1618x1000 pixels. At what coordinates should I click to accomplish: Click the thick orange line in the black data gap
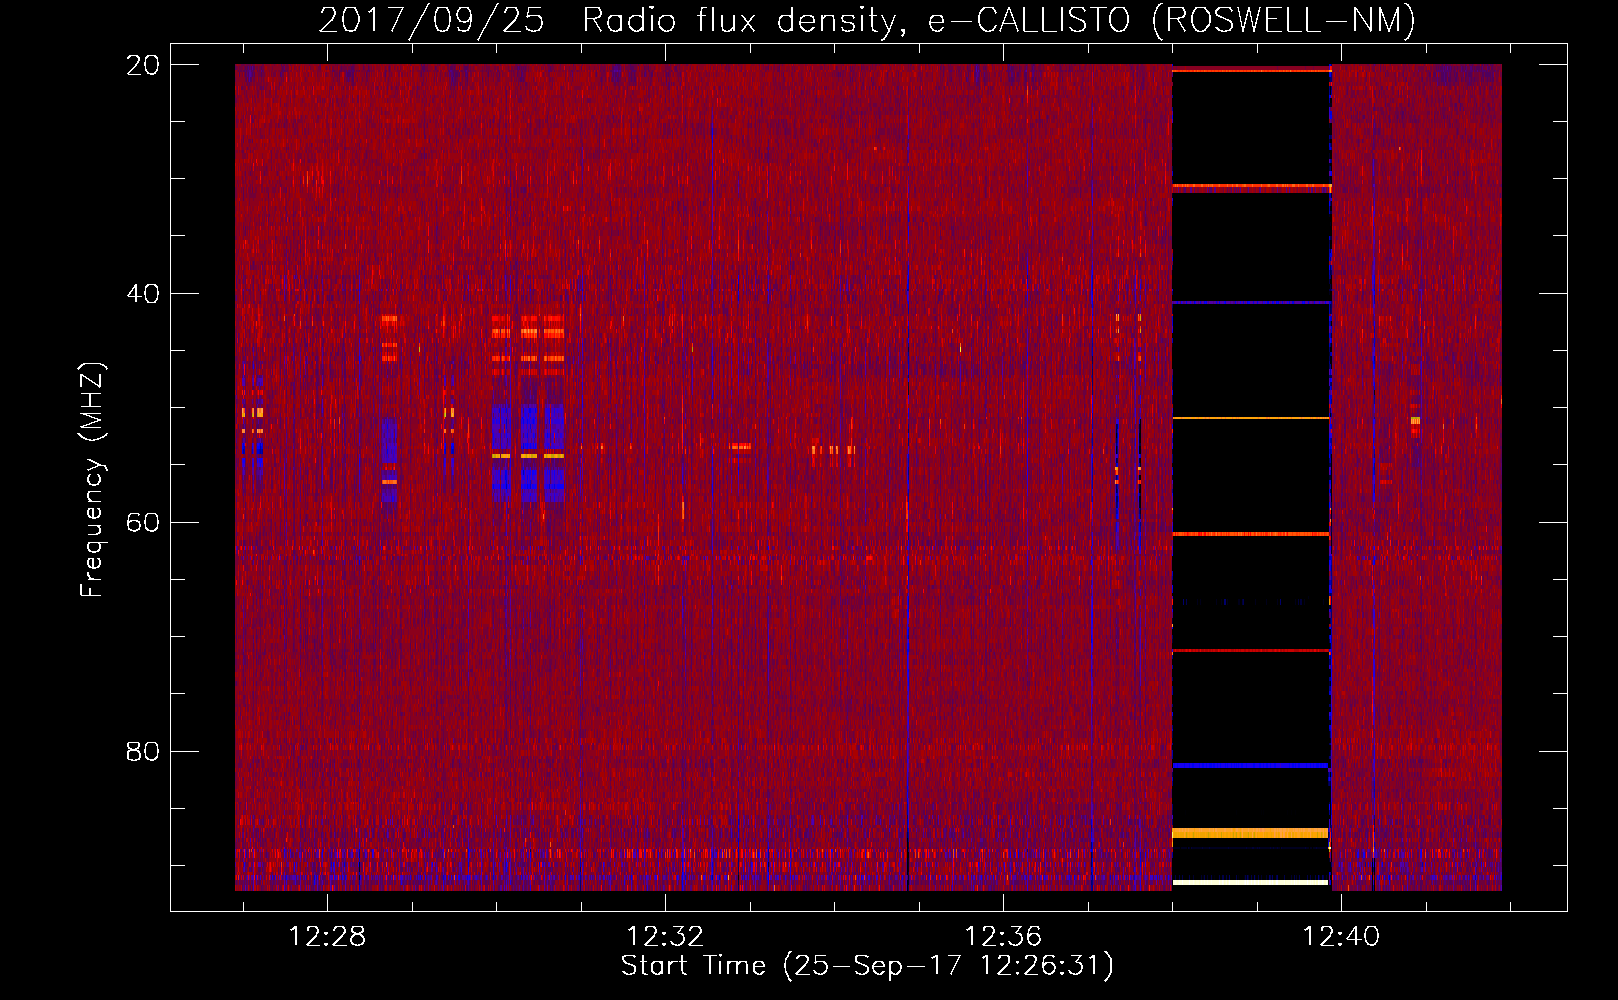point(1250,832)
